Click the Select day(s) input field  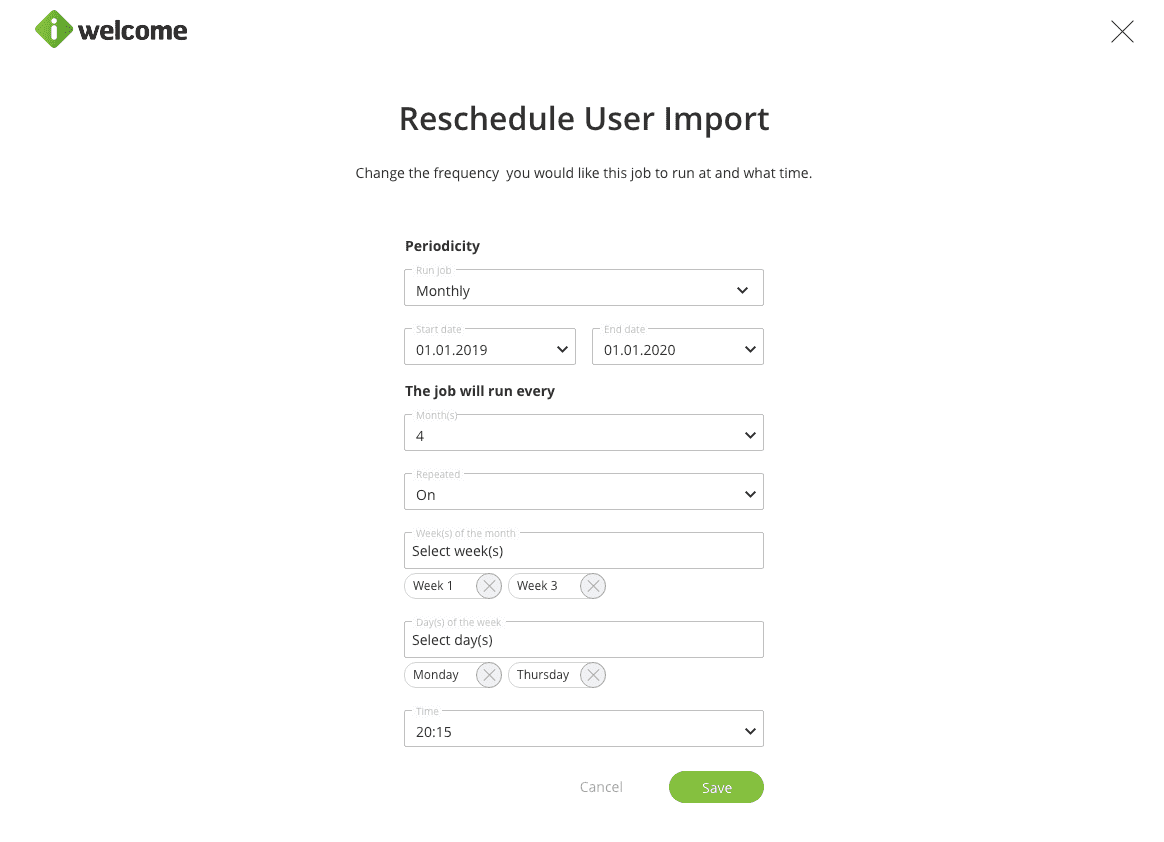point(583,640)
